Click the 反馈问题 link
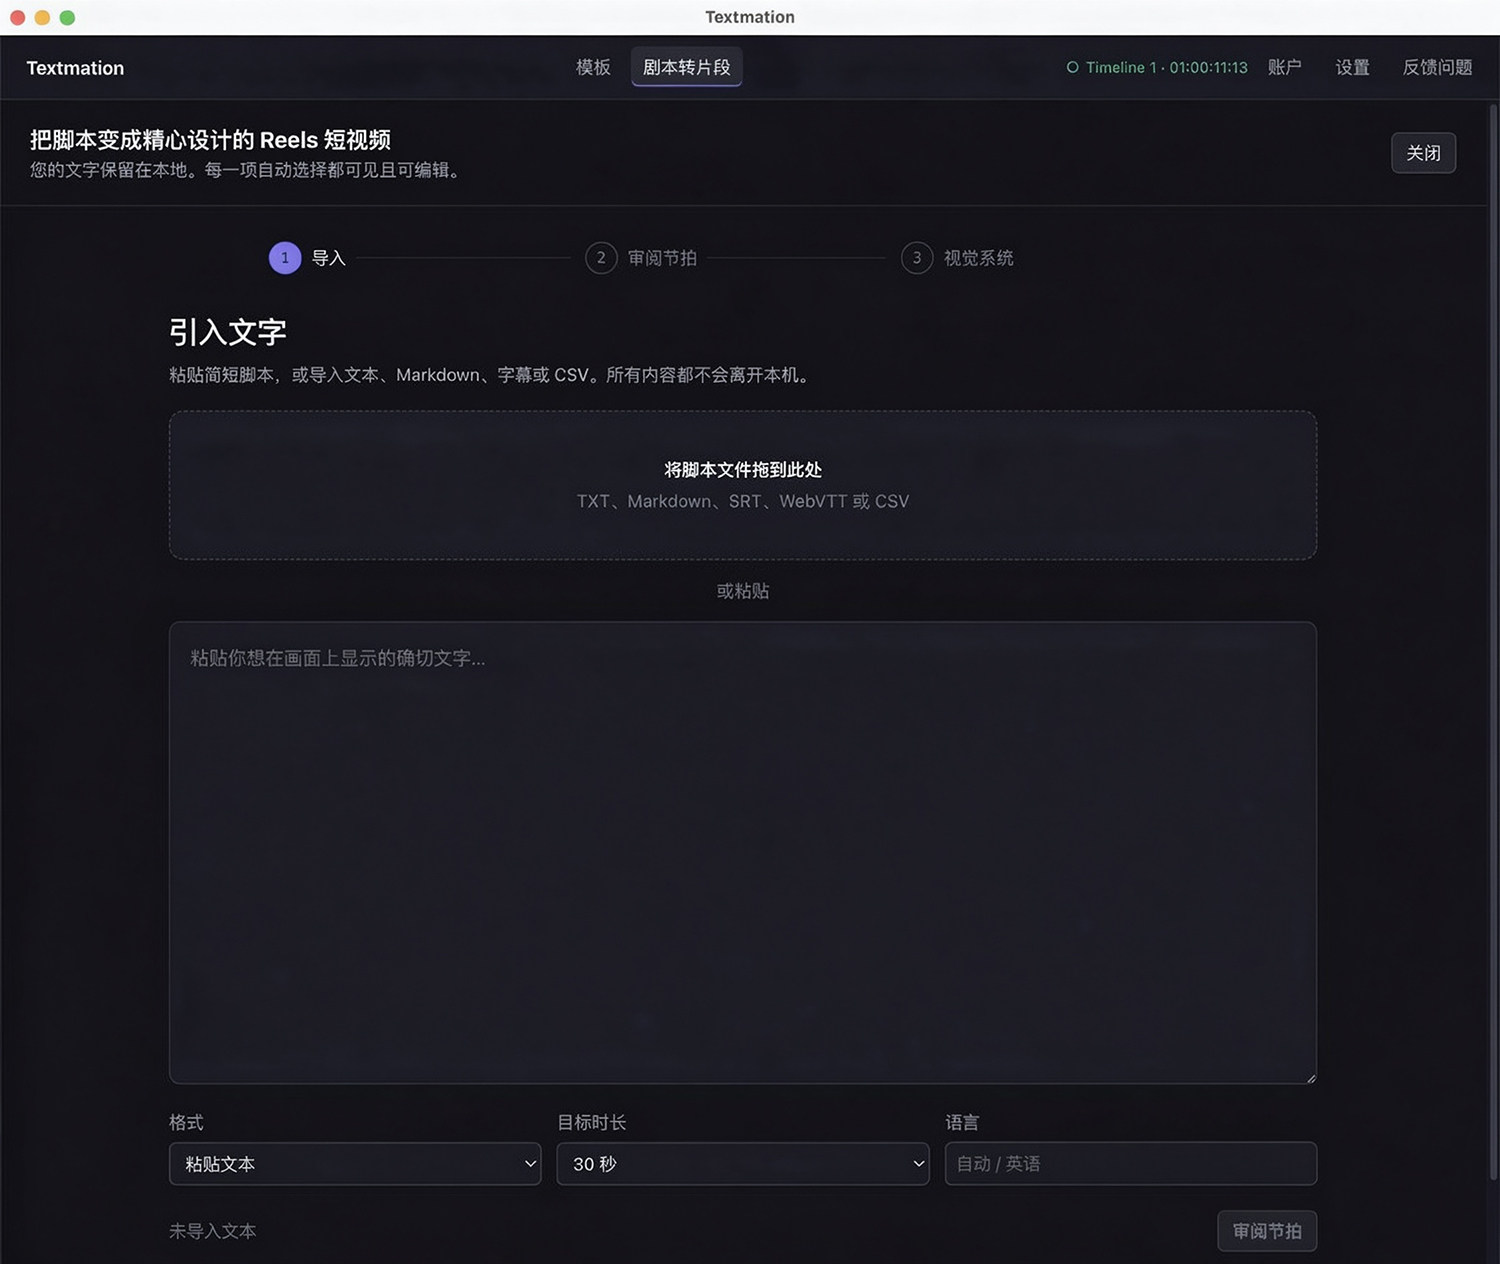 point(1437,67)
